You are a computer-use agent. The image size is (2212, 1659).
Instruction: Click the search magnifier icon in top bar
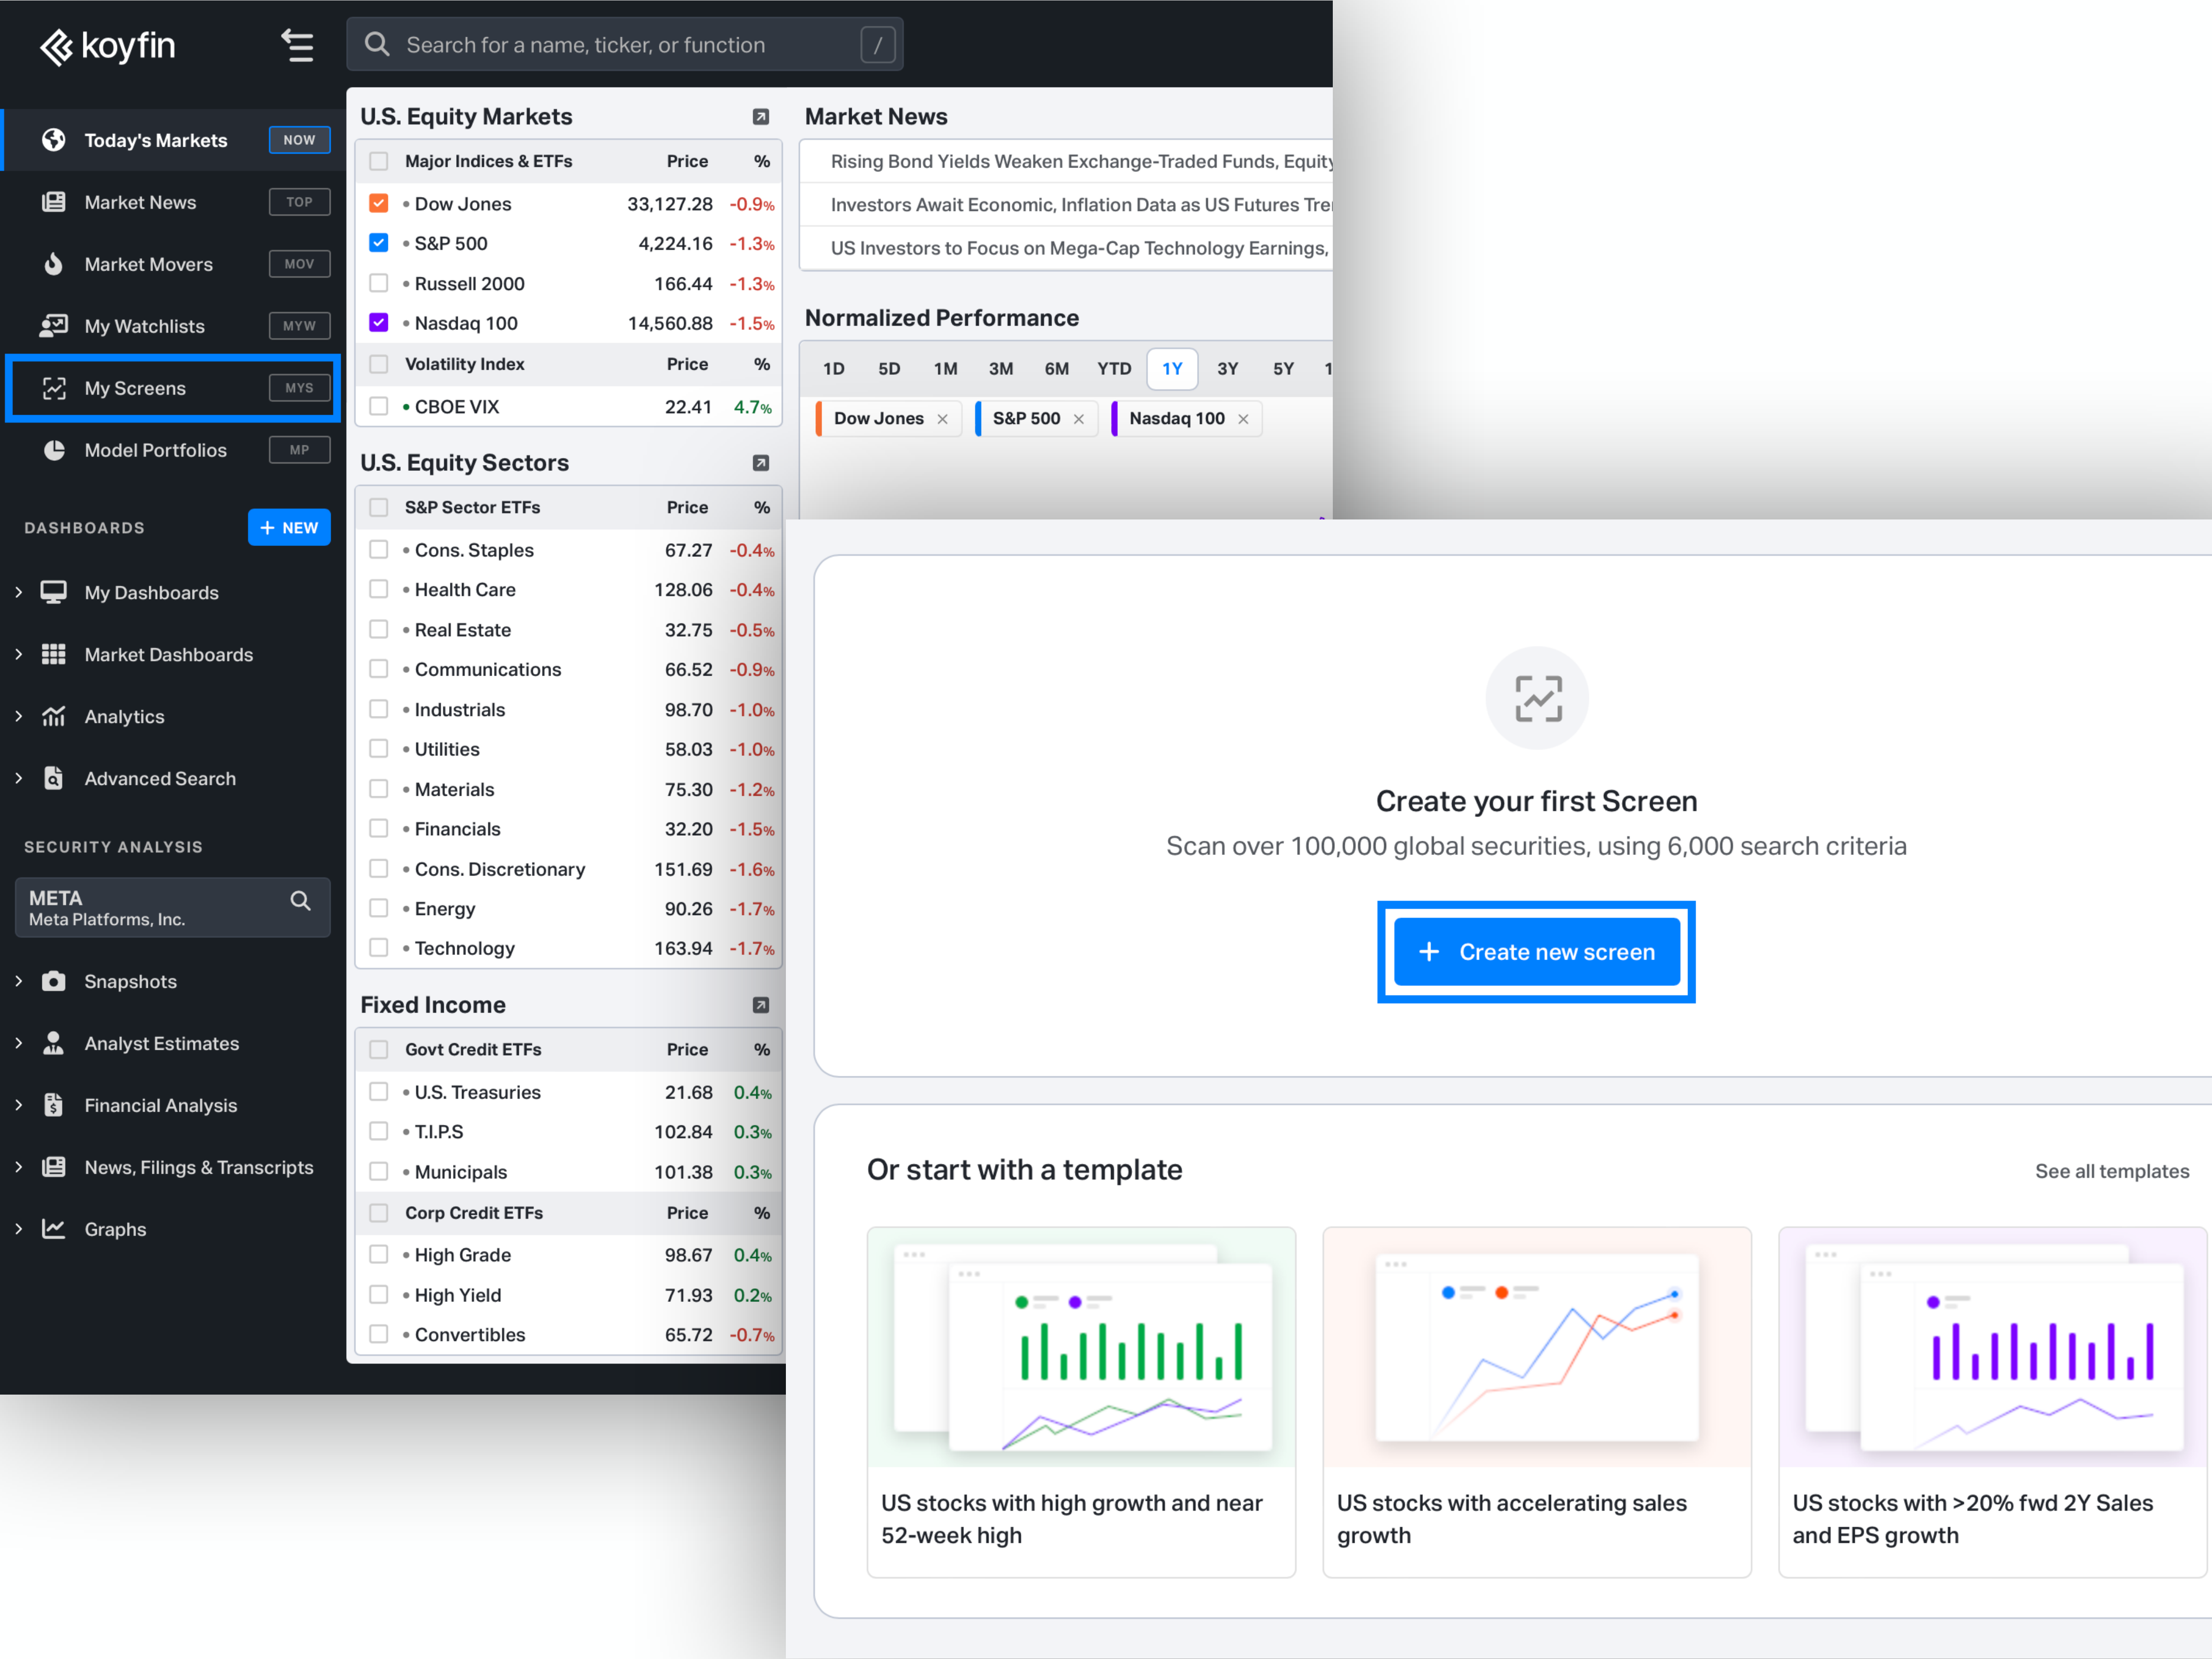point(377,44)
